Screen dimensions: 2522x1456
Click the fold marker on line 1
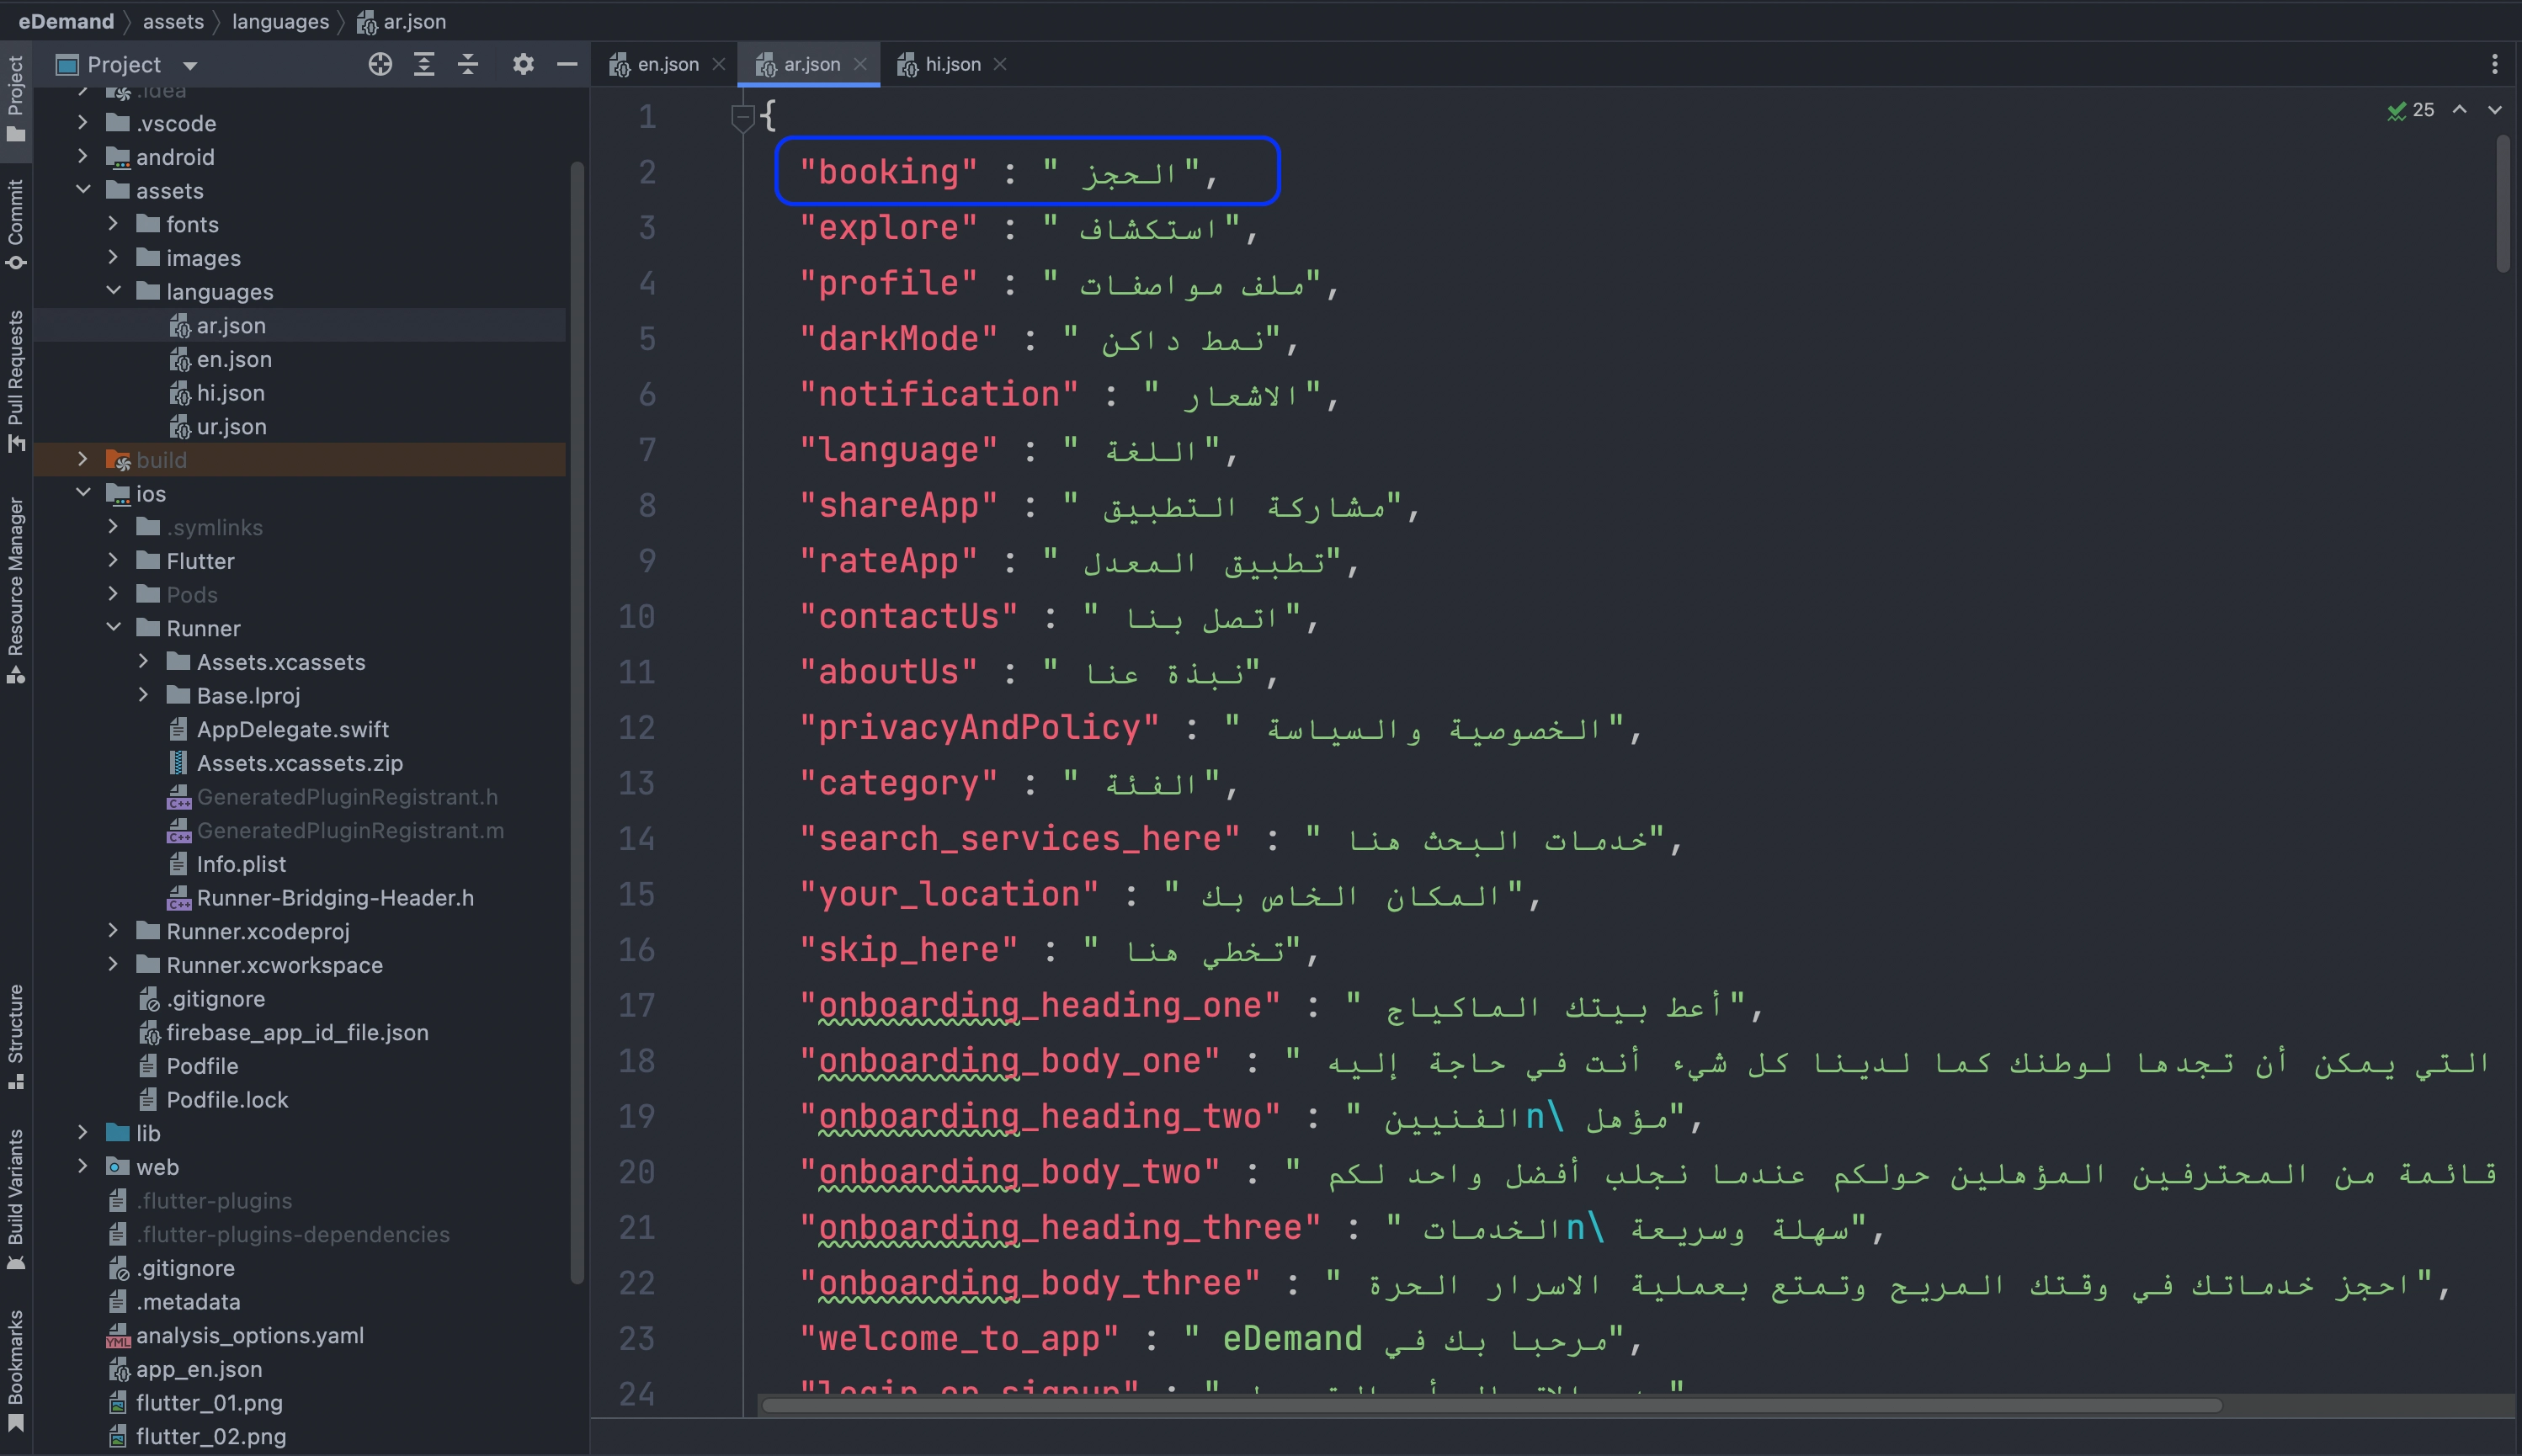coord(742,118)
